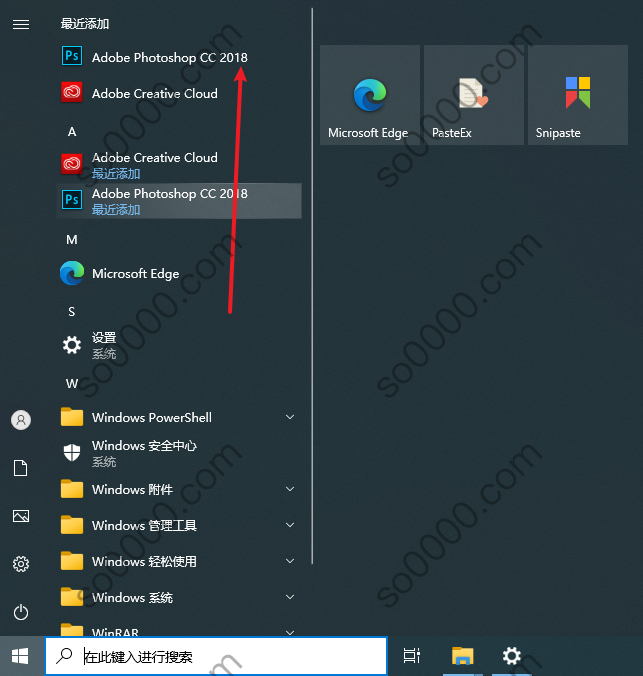The height and width of the screenshot is (676, 643).
Task: Launch Adobe Photoshop CC 2018 under recently added
Action: (x=179, y=57)
